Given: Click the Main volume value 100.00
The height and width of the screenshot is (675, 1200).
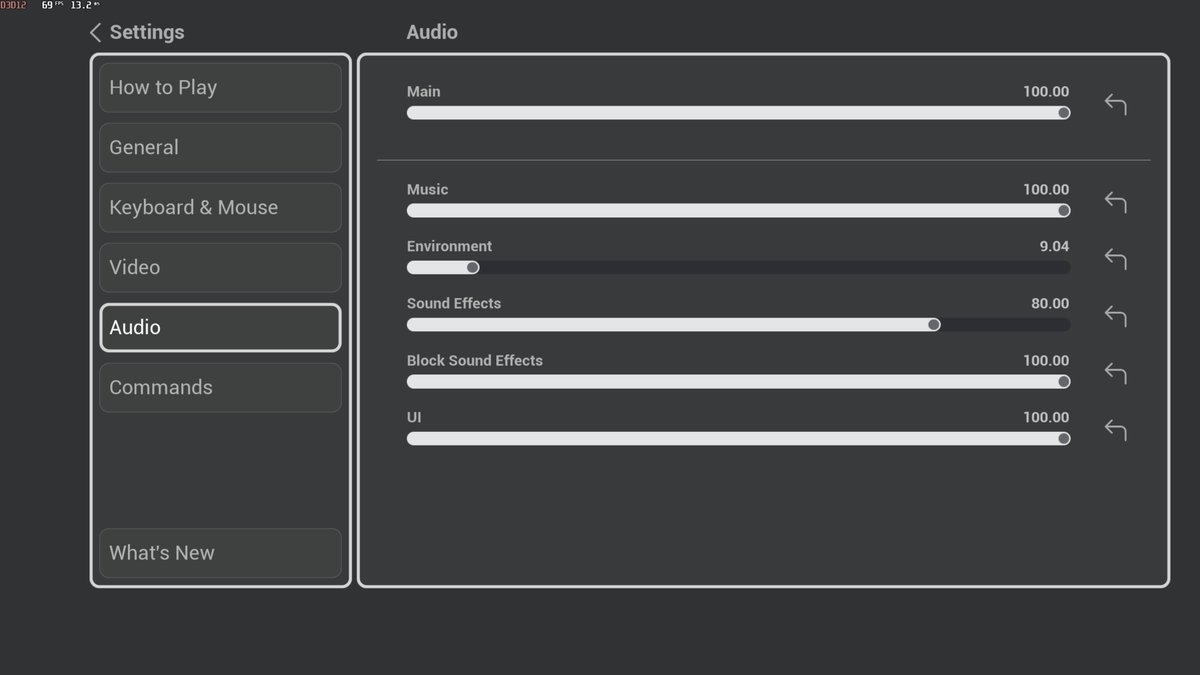Looking at the screenshot, I should 1046,91.
